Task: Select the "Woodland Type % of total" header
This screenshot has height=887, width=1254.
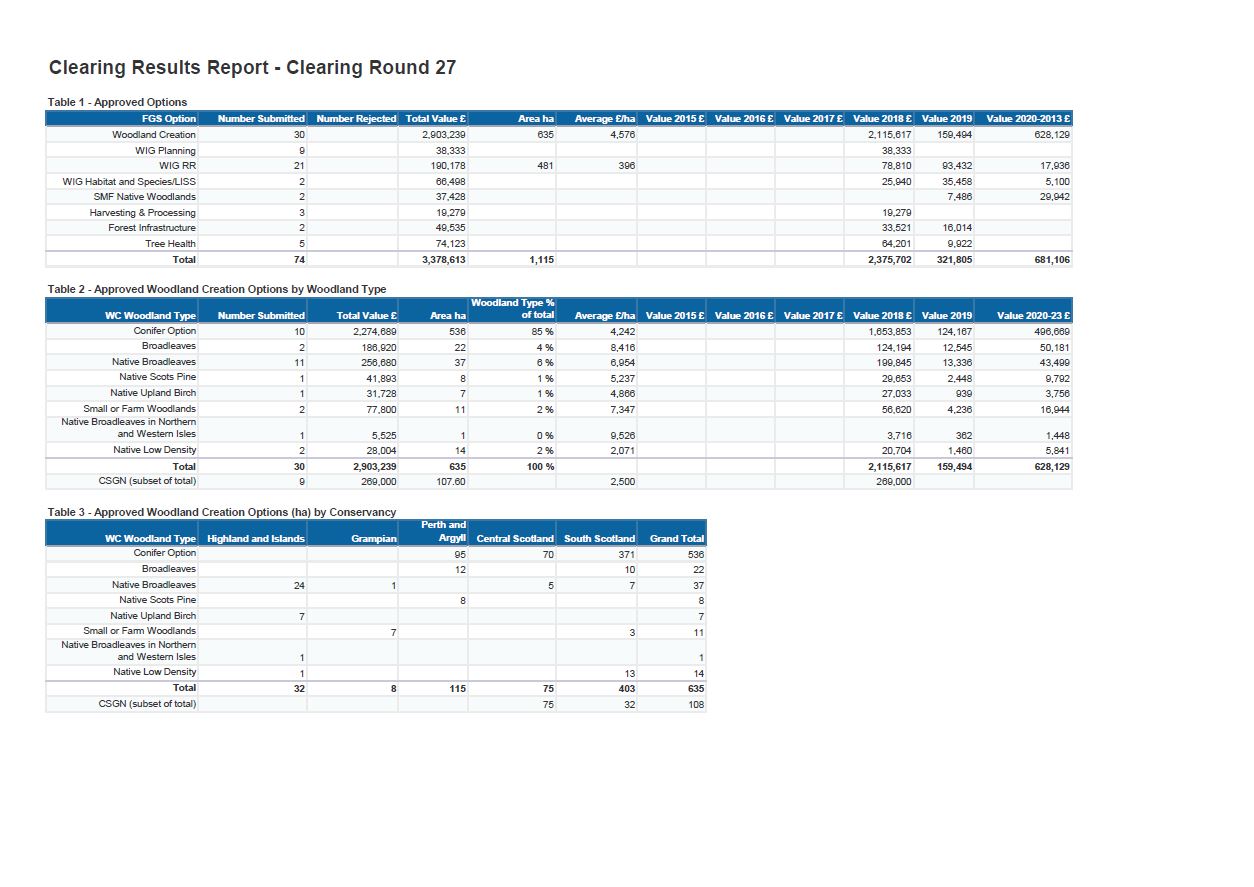Action: pyautogui.click(x=513, y=309)
